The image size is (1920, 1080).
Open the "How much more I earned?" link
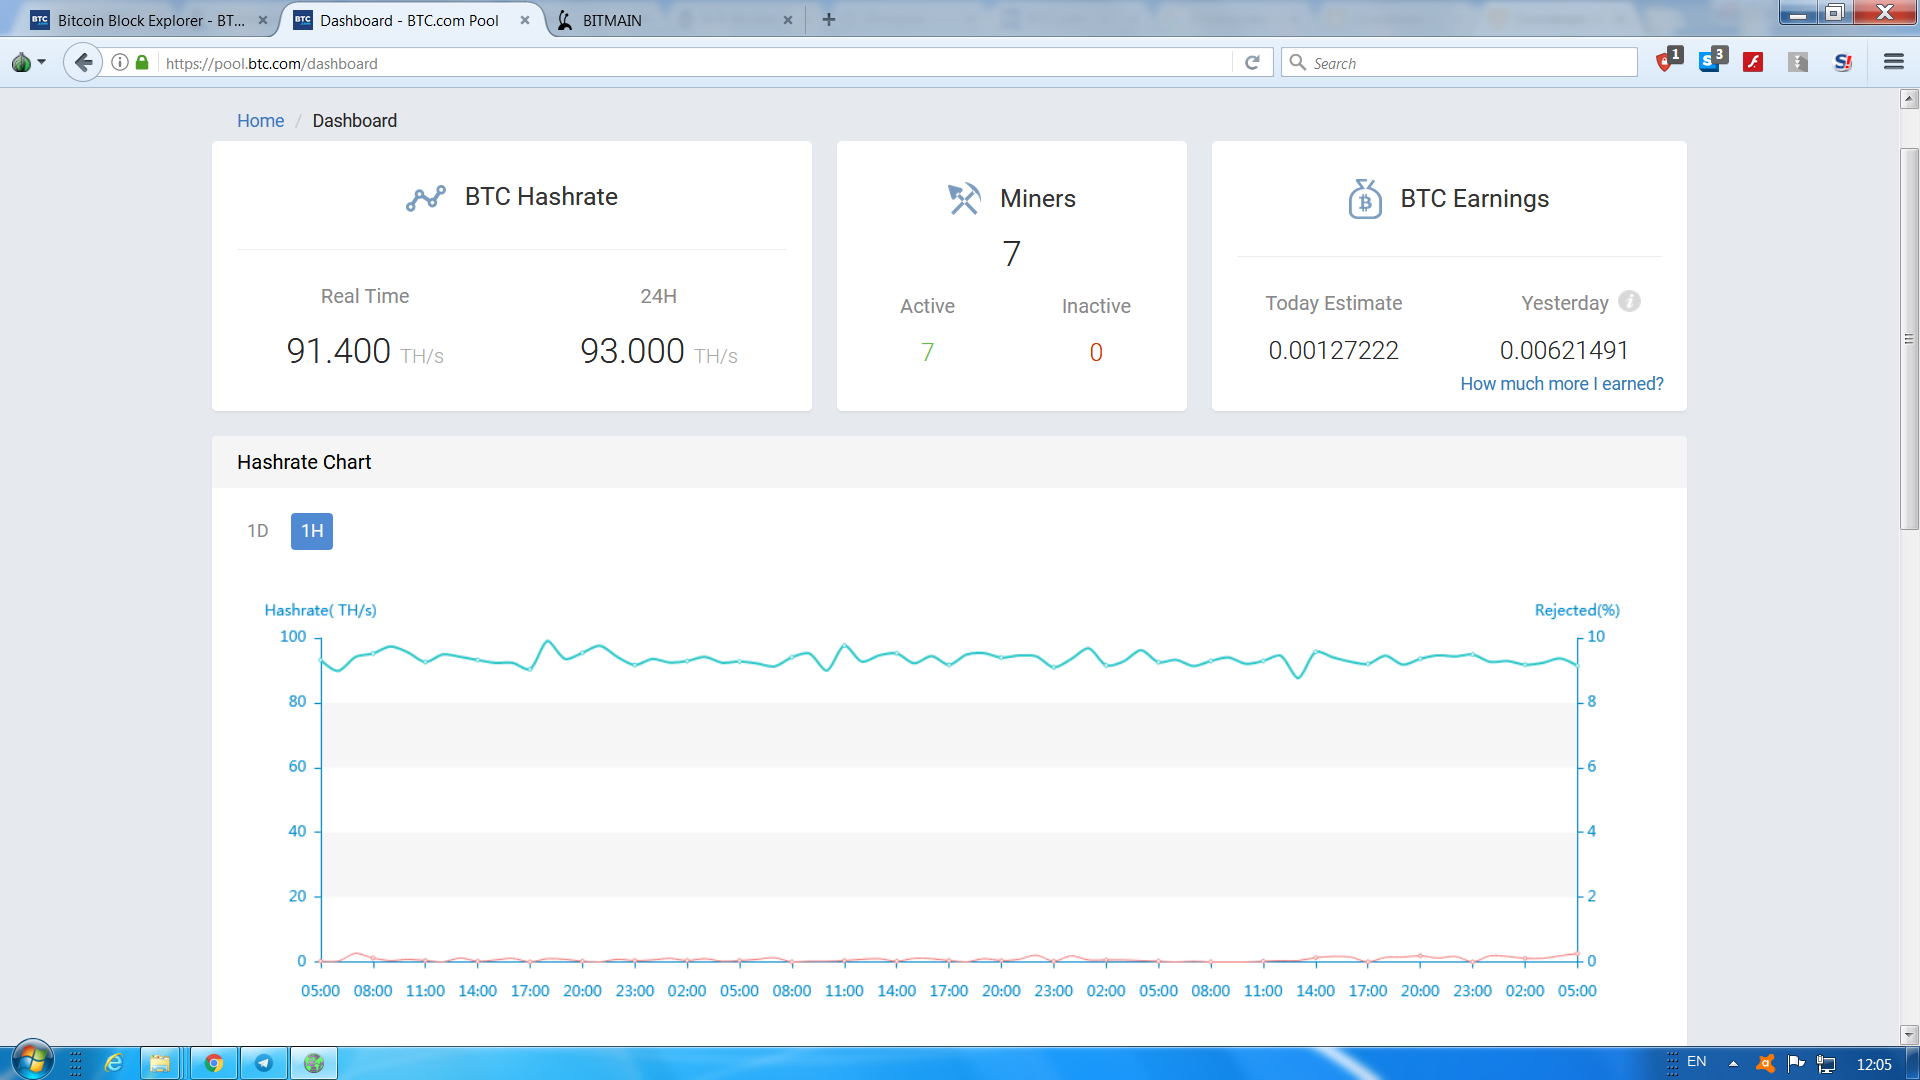[x=1562, y=384]
